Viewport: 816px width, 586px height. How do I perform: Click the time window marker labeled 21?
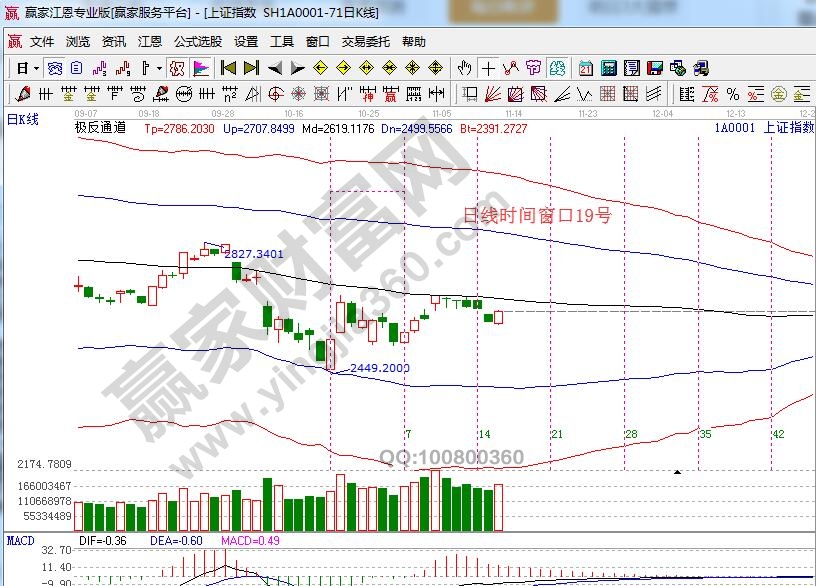[x=557, y=434]
